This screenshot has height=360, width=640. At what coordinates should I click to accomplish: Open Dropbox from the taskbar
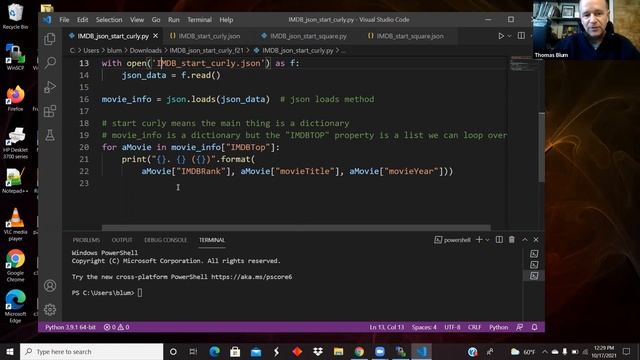[318, 351]
